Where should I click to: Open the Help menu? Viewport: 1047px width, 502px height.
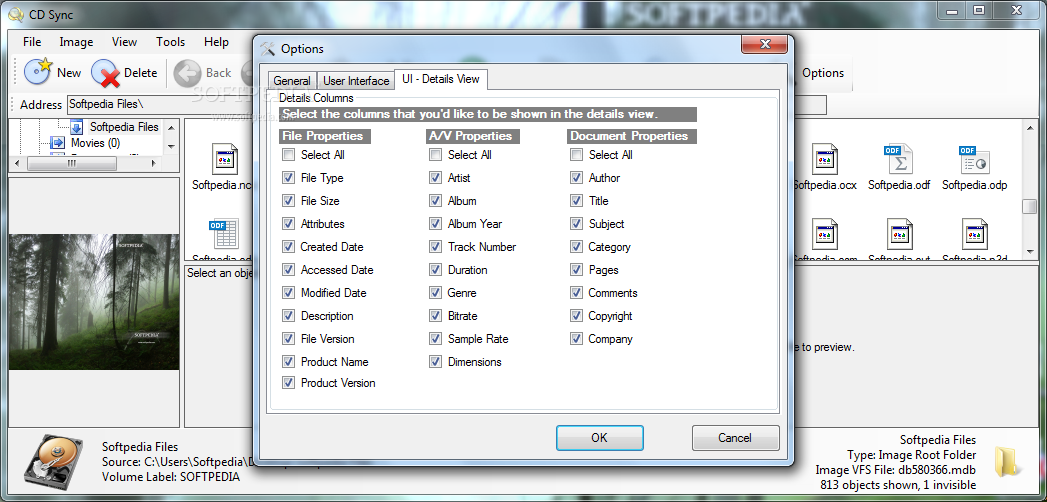[x=216, y=42]
